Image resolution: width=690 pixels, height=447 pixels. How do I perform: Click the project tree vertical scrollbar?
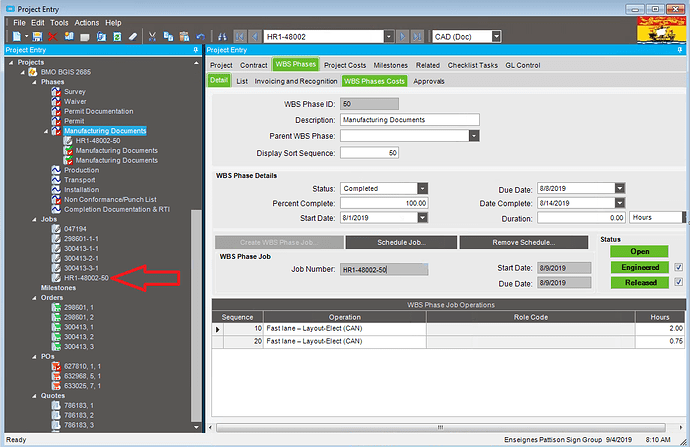196,316
